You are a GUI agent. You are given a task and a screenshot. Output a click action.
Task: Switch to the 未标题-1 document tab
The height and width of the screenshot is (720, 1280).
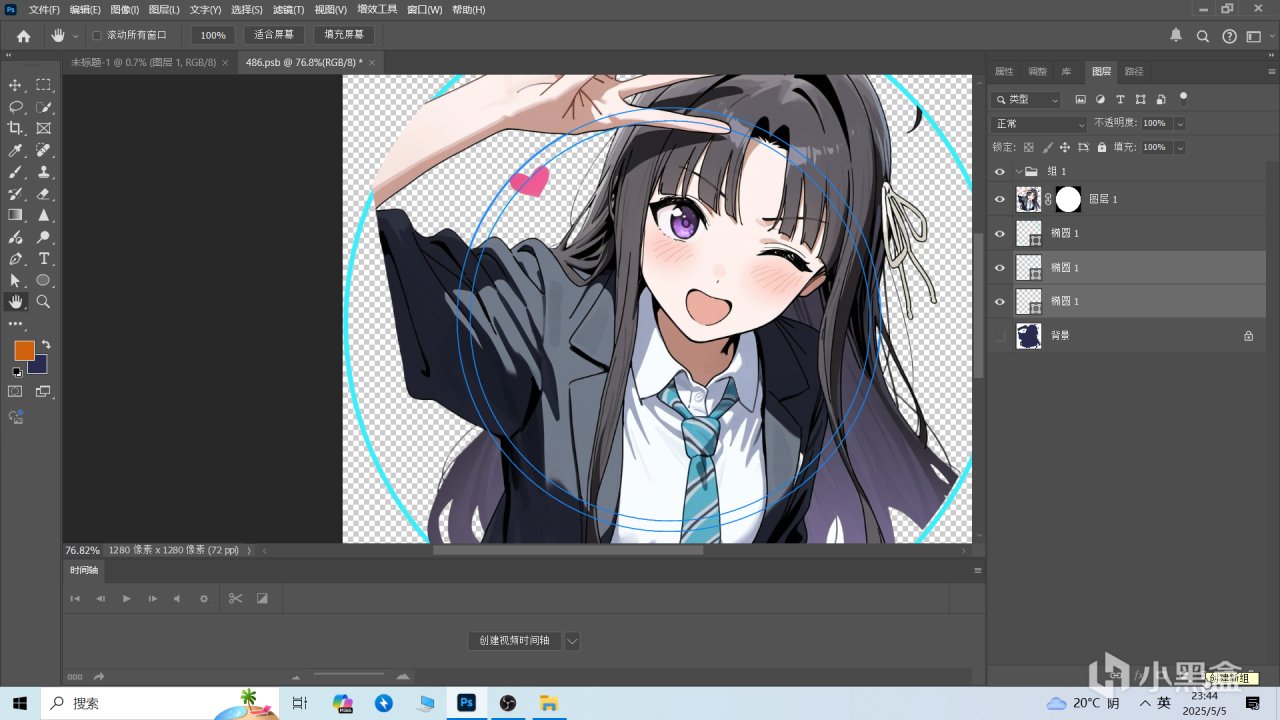(x=144, y=62)
